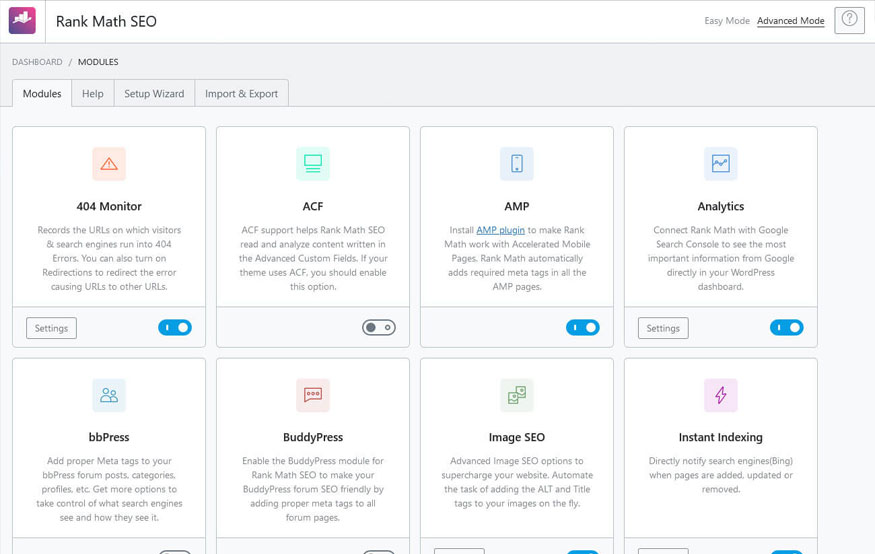Image resolution: width=875 pixels, height=554 pixels.
Task: Click the Image SEO options description
Action: [x=517, y=482]
